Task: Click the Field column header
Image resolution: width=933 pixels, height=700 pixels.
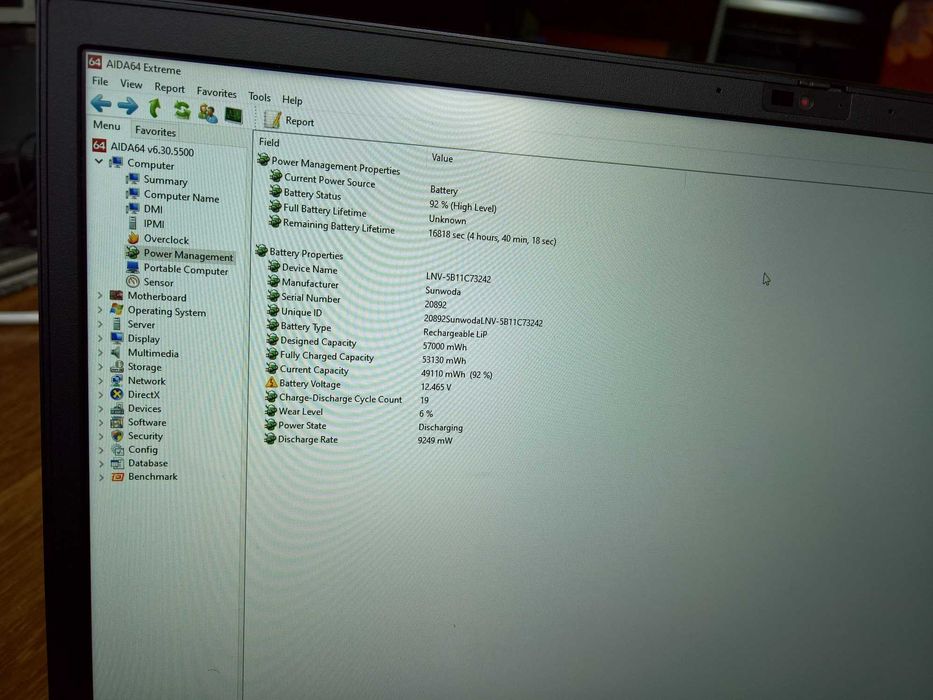Action: click(x=269, y=142)
